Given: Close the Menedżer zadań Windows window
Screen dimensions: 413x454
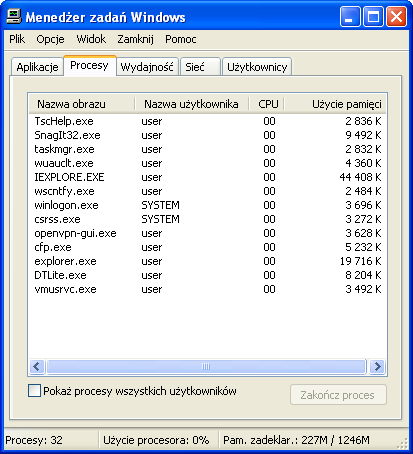Looking at the screenshot, I should click(x=396, y=17).
